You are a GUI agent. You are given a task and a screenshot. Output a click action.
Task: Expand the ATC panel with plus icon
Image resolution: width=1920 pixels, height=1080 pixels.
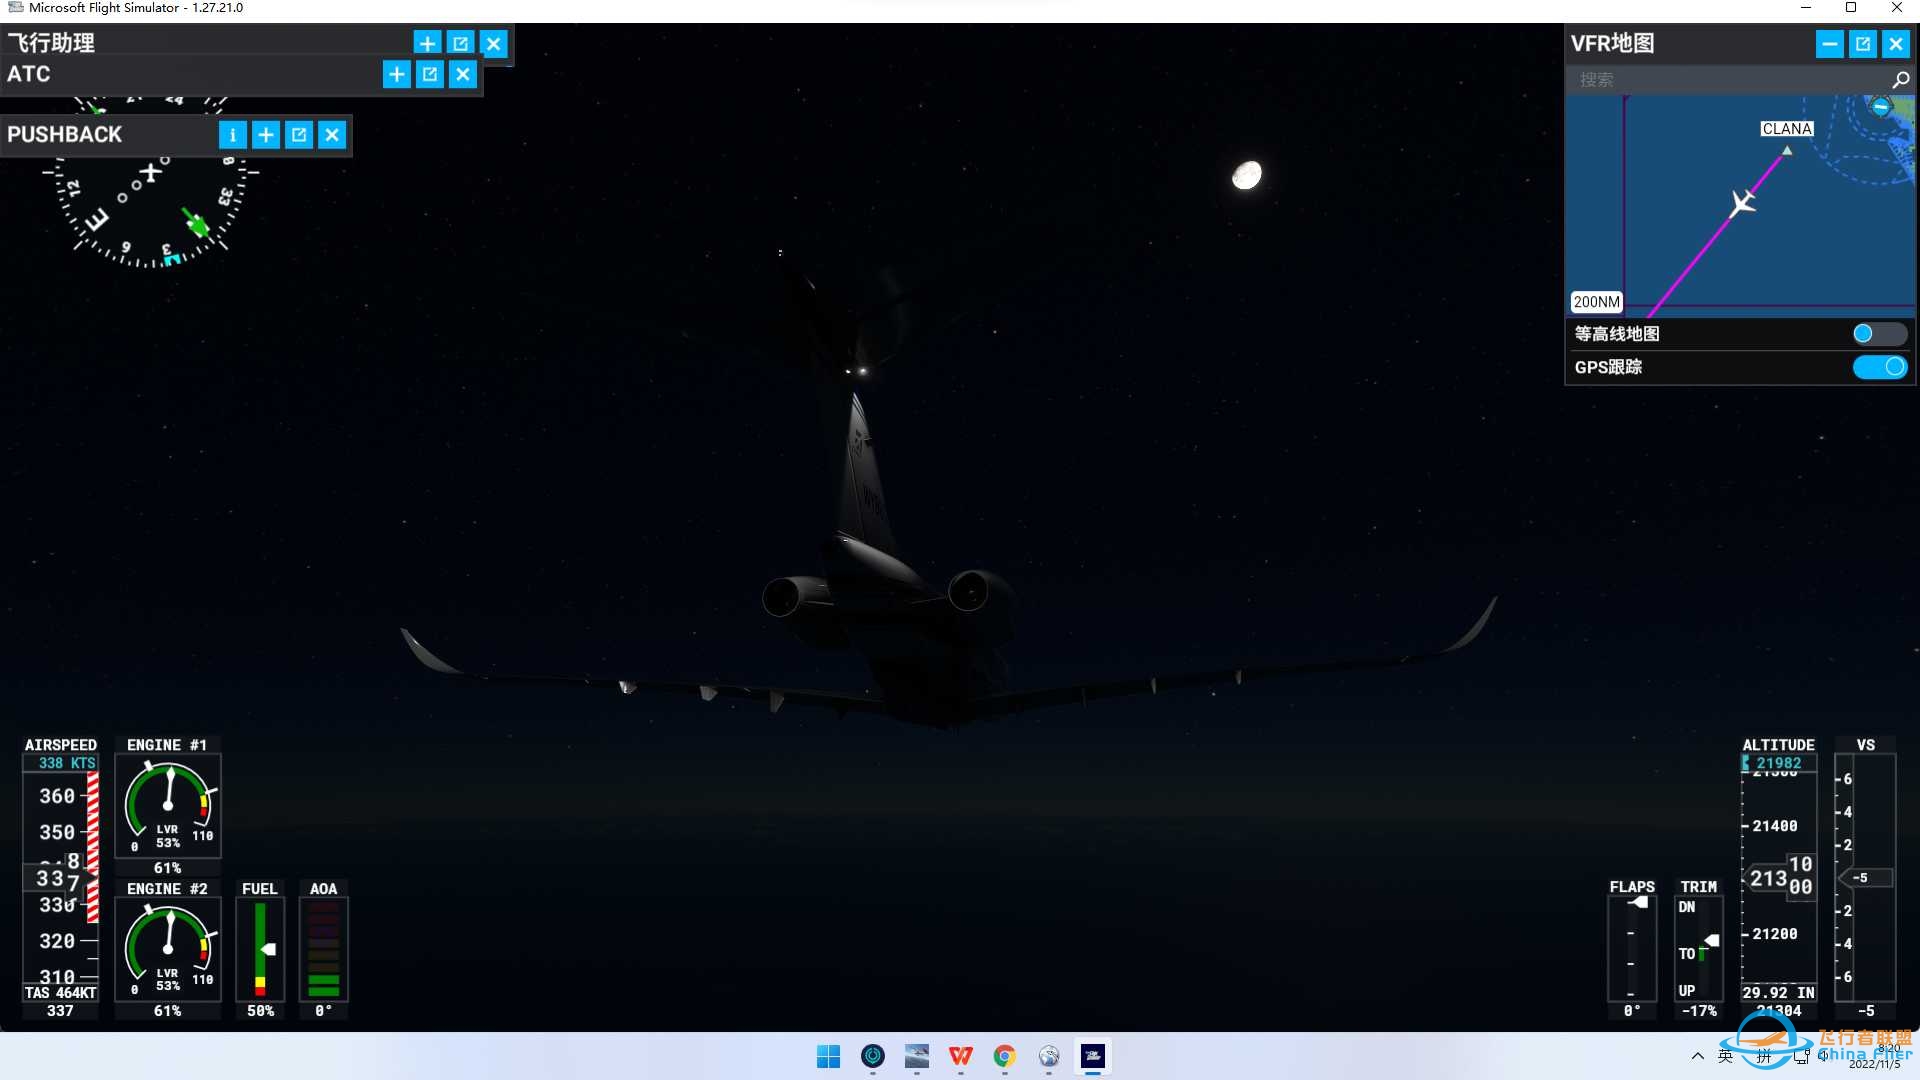click(397, 74)
